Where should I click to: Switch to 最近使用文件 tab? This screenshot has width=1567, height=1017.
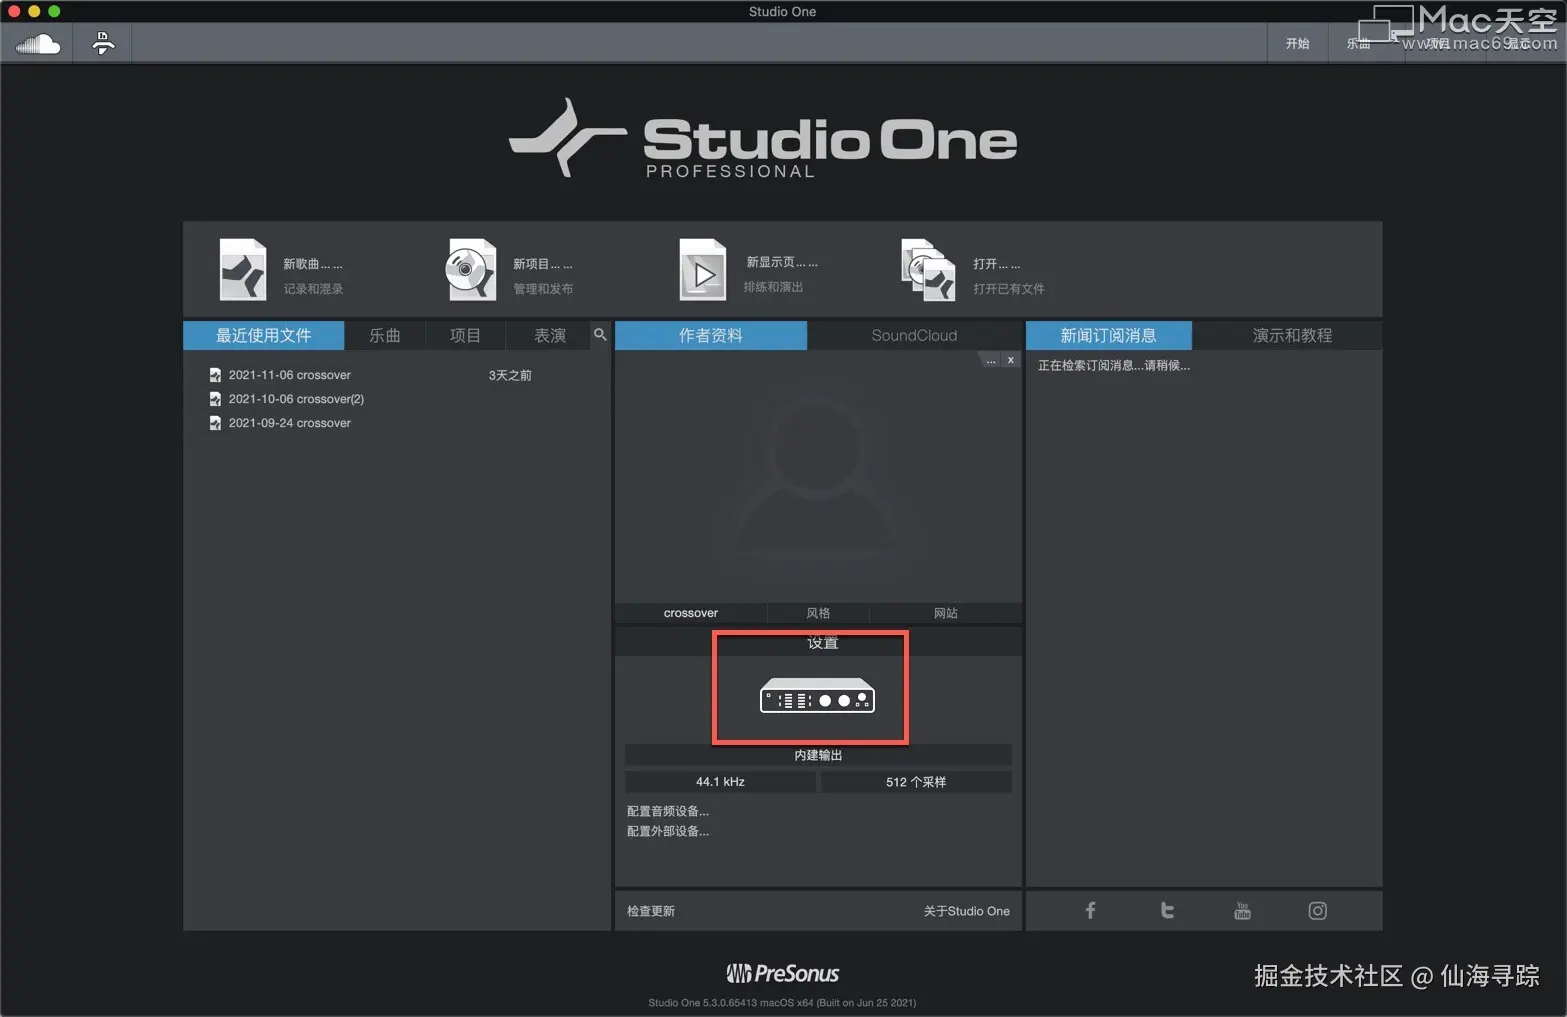(x=264, y=335)
